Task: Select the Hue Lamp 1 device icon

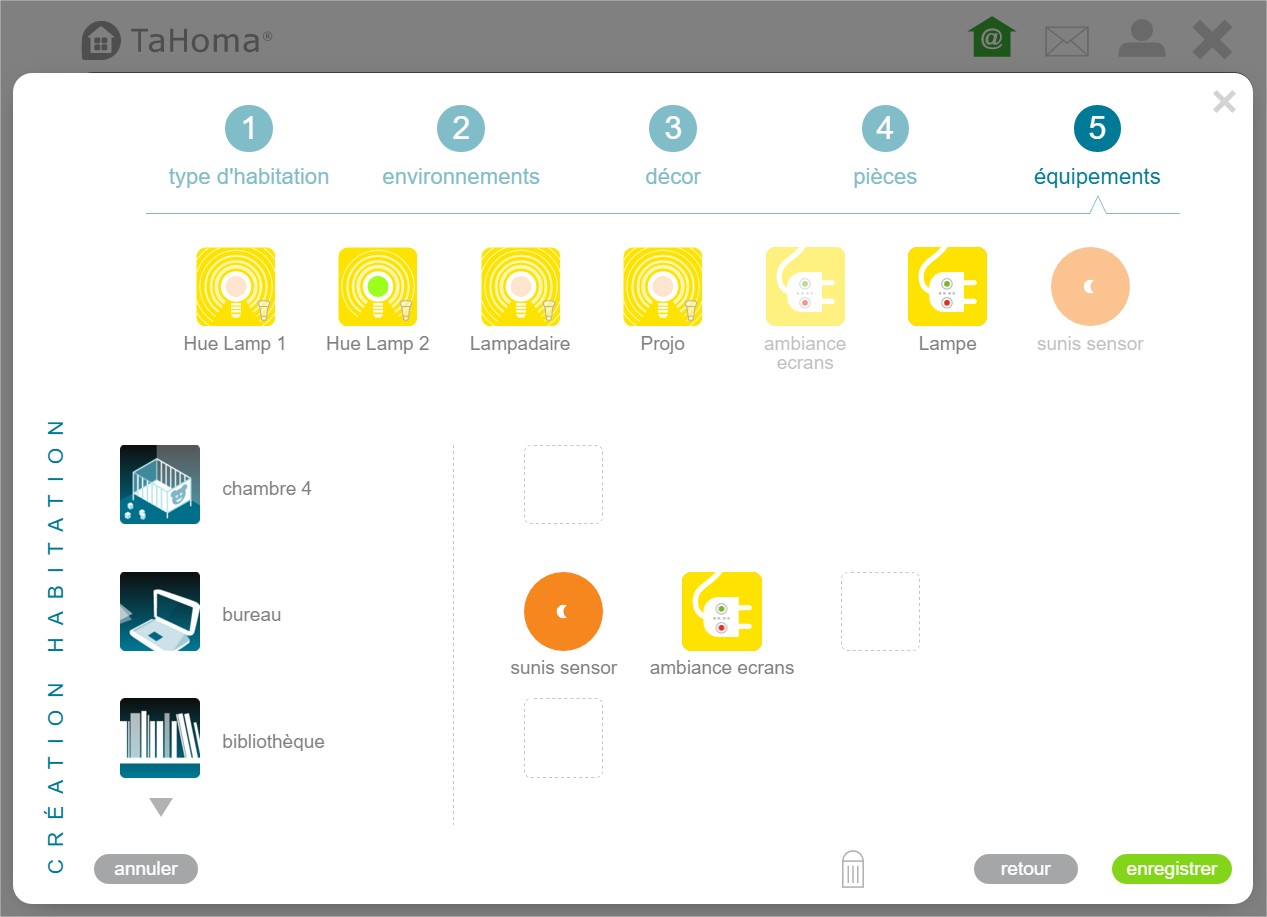Action: (x=235, y=287)
